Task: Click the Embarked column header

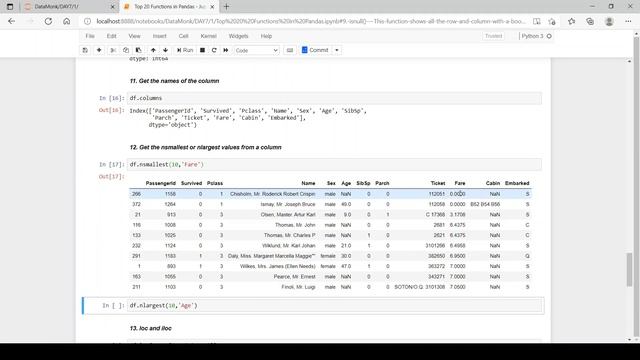Action: [517, 183]
